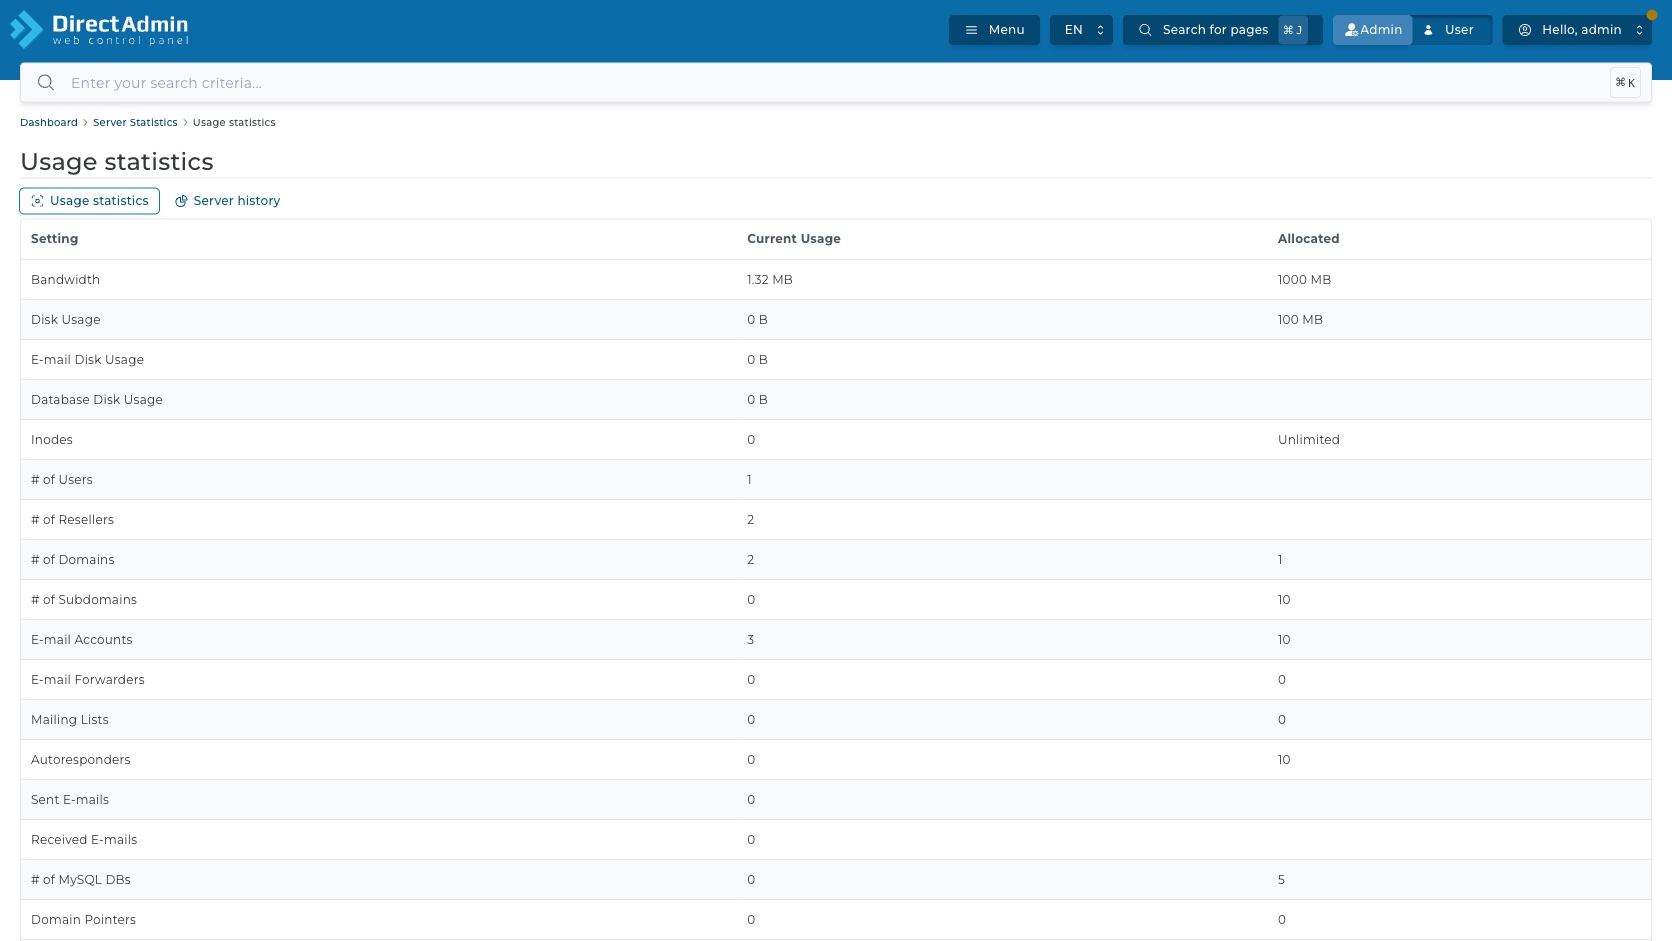The height and width of the screenshot is (941, 1672).
Task: Click the # of Domains label
Action: 73,560
